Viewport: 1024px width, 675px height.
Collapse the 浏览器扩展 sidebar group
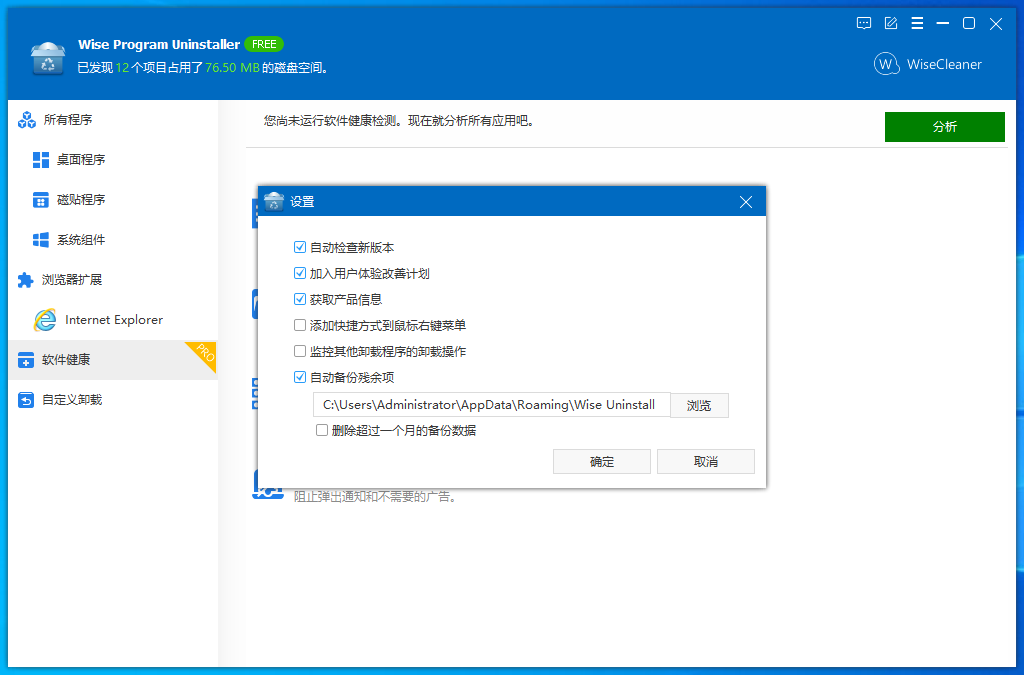pos(24,279)
